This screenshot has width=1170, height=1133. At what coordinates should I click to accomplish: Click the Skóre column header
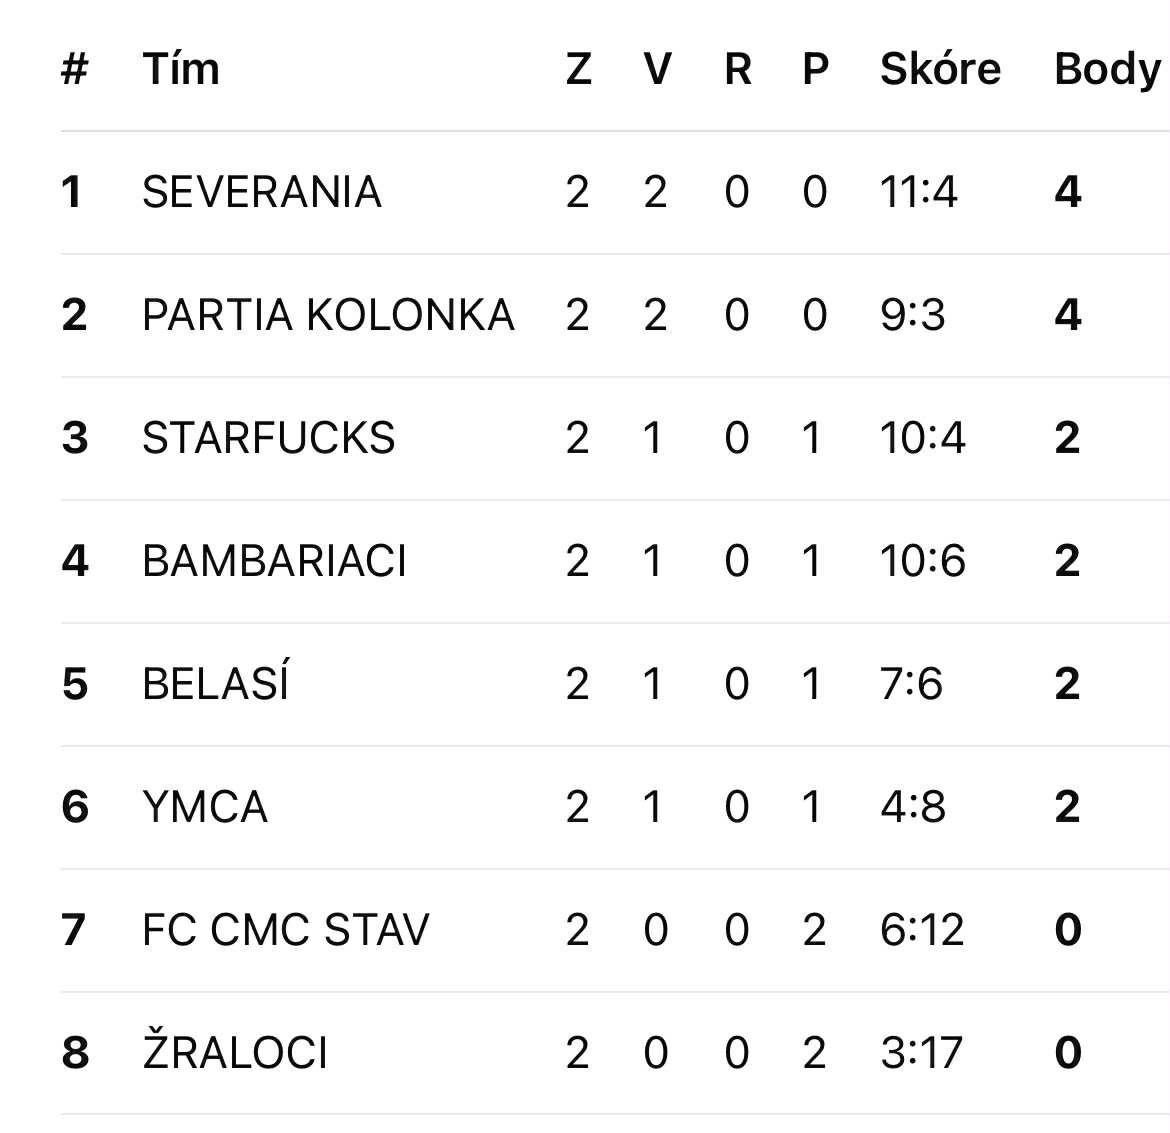pos(940,69)
